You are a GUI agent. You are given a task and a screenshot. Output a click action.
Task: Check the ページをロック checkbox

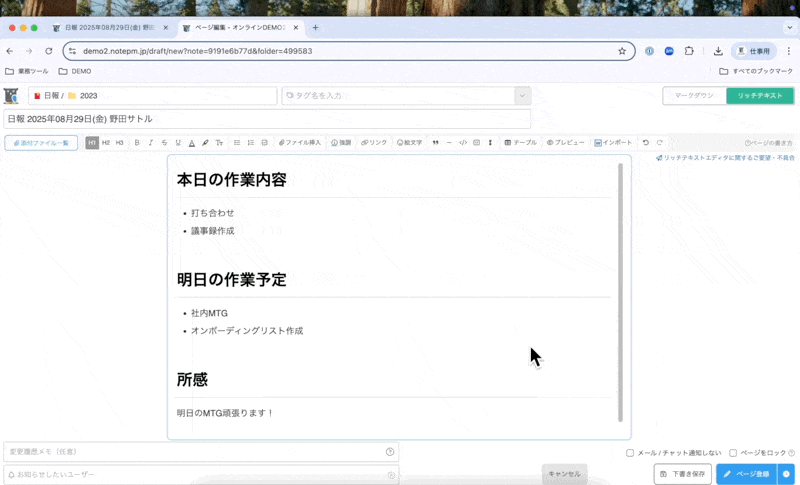pos(733,453)
